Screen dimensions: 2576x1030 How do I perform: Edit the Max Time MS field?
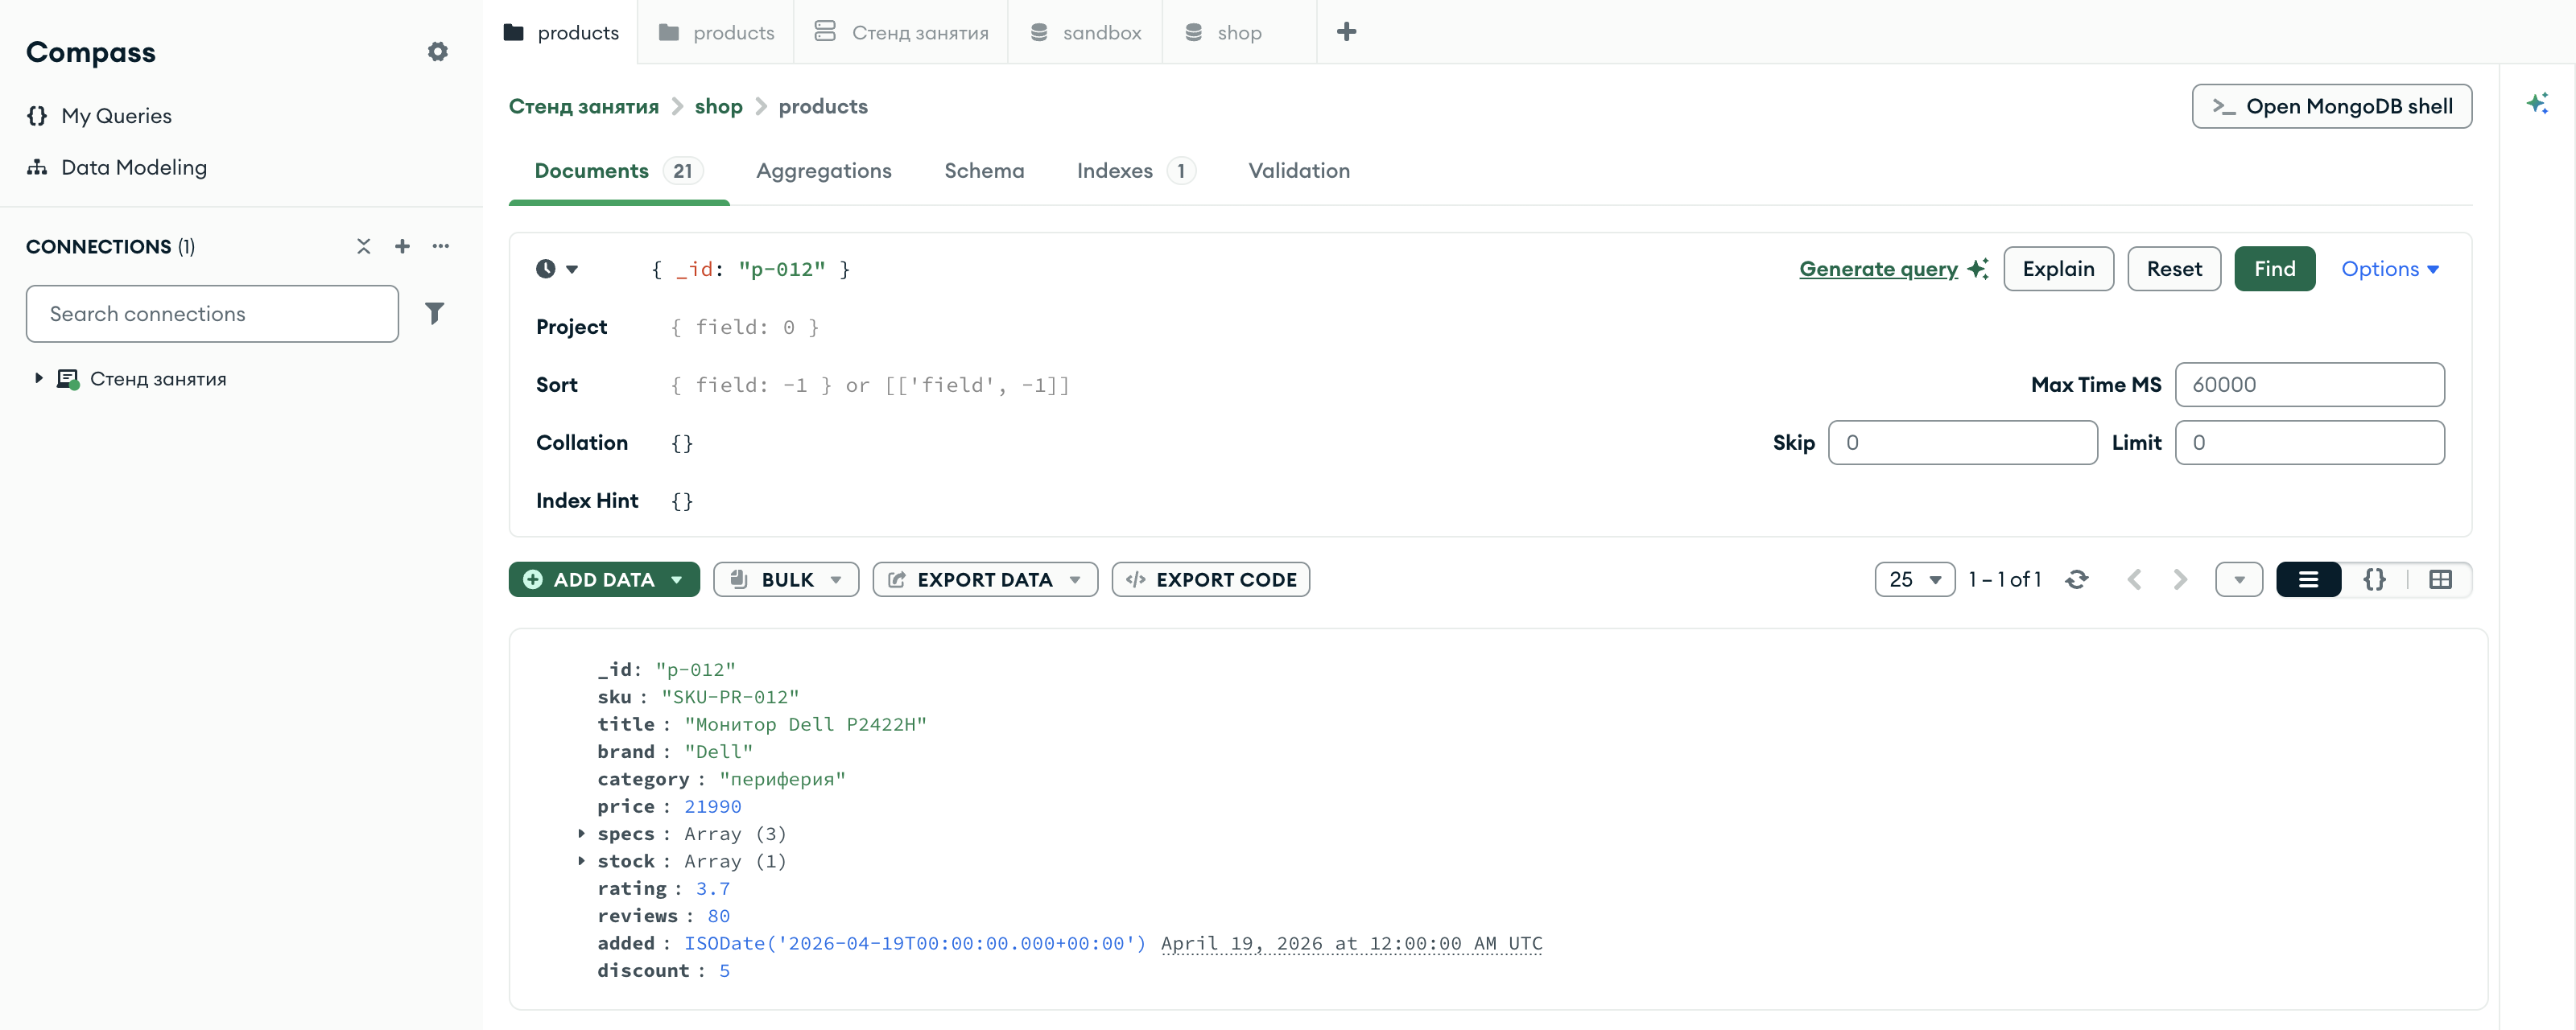point(2309,385)
